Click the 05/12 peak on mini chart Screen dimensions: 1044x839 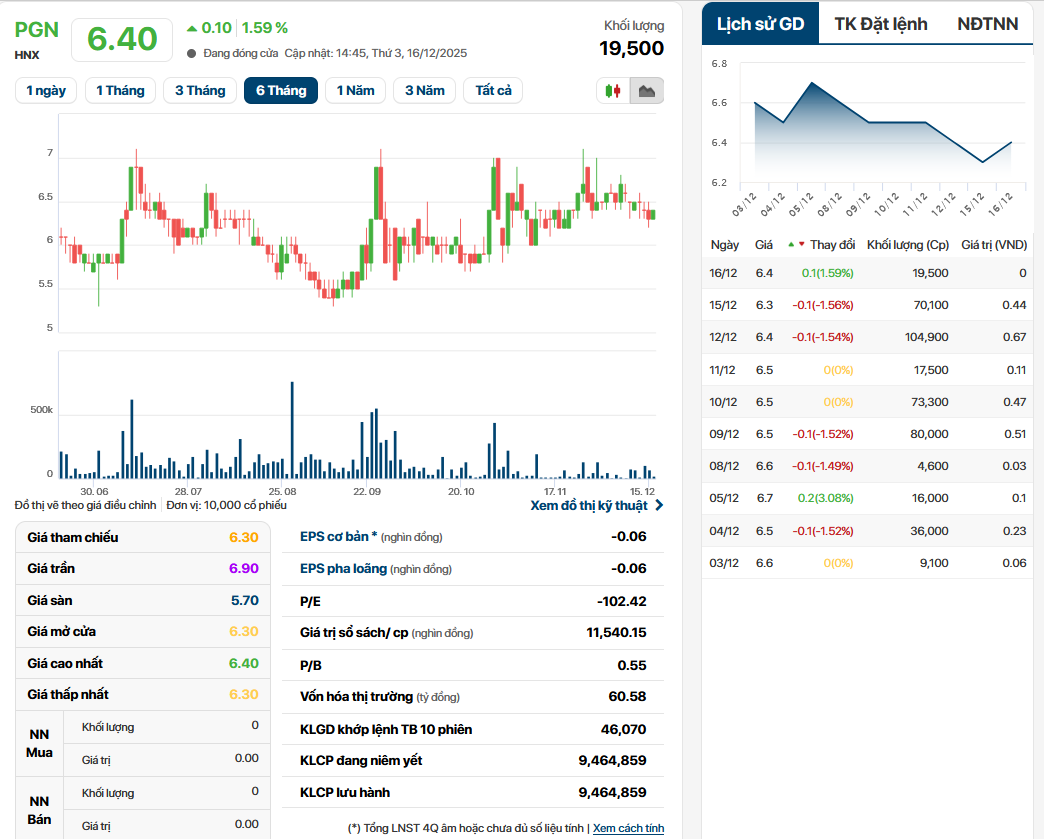[812, 83]
